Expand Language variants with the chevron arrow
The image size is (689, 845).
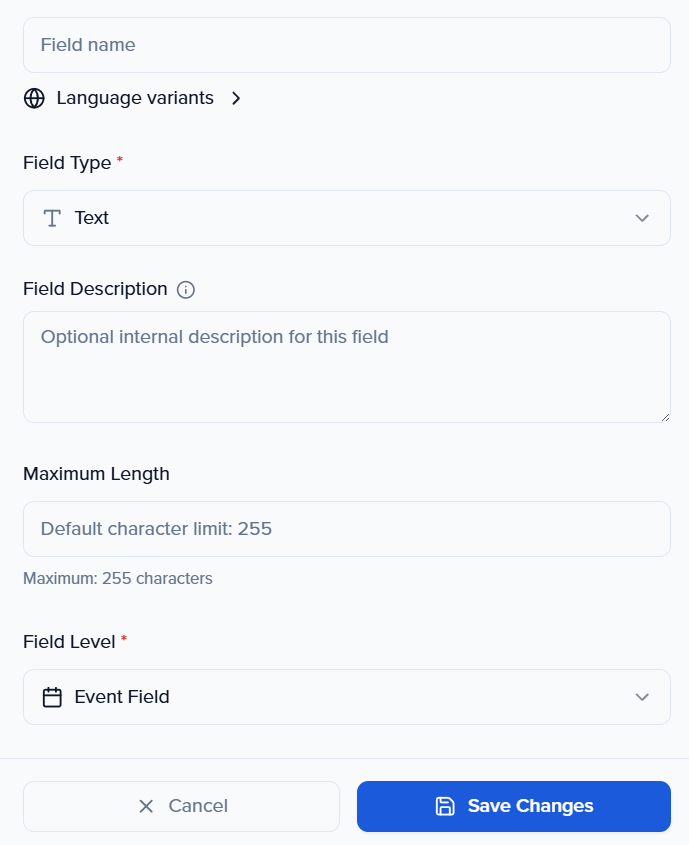(236, 98)
